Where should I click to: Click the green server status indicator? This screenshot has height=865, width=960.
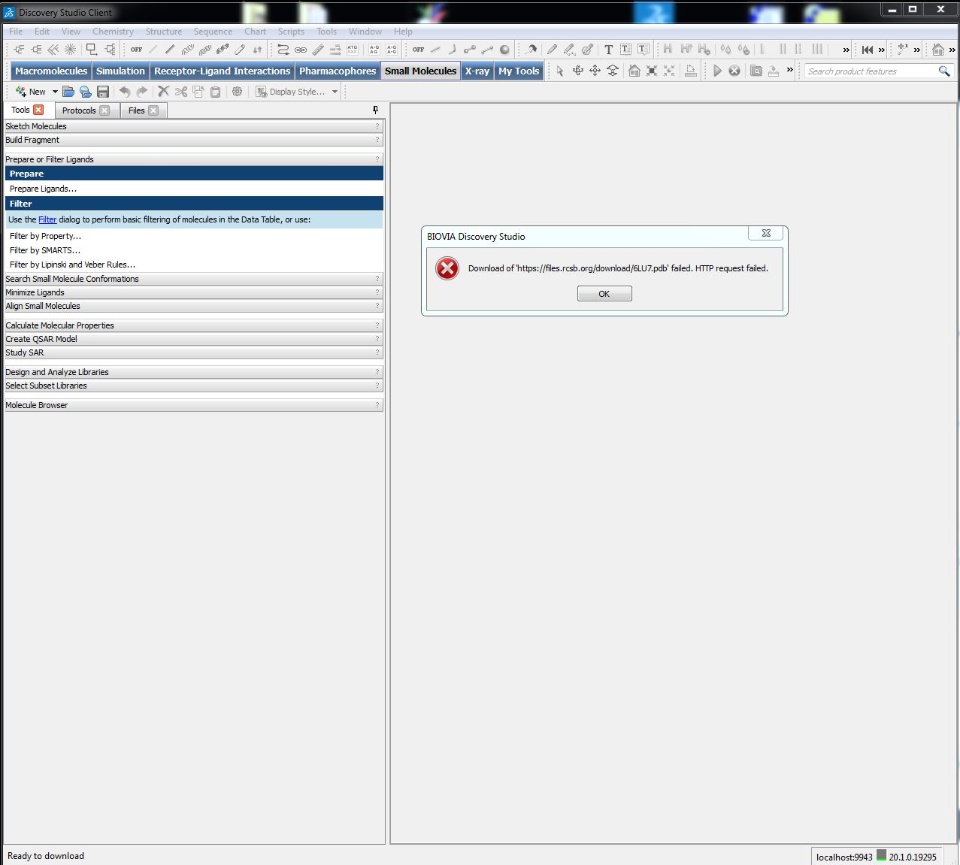(881, 855)
